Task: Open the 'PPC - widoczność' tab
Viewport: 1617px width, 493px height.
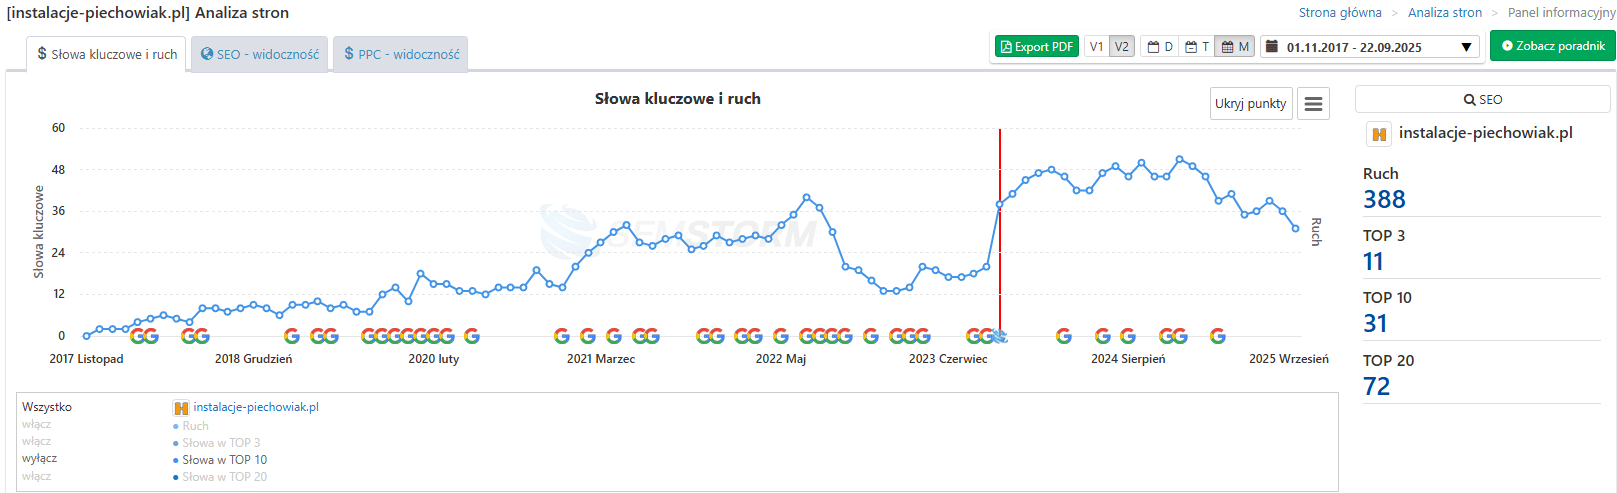Action: point(401,55)
